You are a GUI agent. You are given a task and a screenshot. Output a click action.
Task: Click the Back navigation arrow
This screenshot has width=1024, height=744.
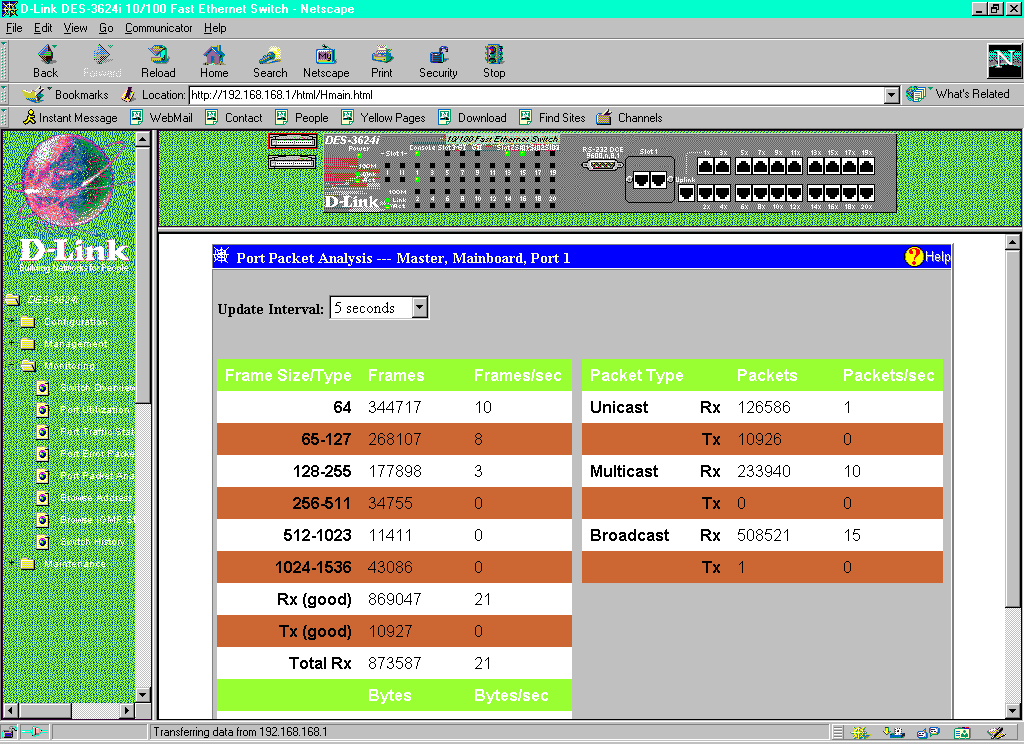46,60
